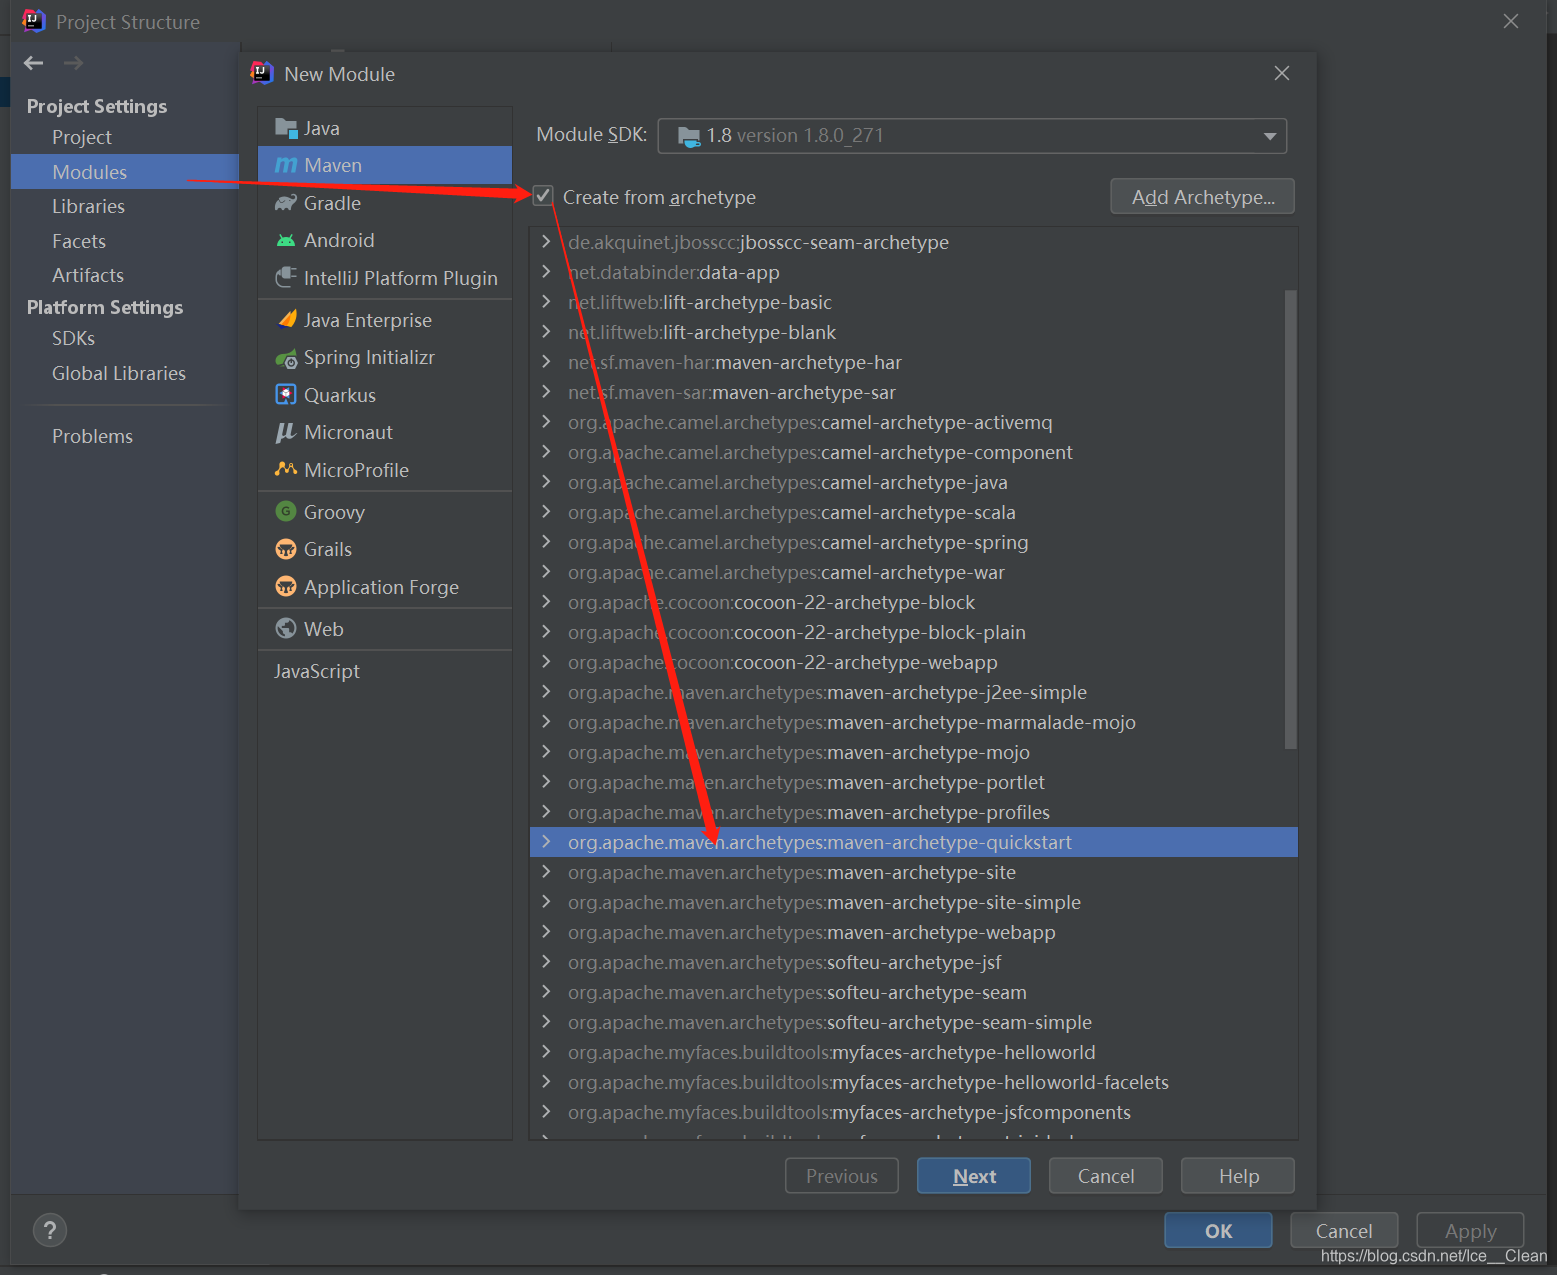Select maven-archetype-har row
This screenshot has width=1557, height=1275.
913,362
